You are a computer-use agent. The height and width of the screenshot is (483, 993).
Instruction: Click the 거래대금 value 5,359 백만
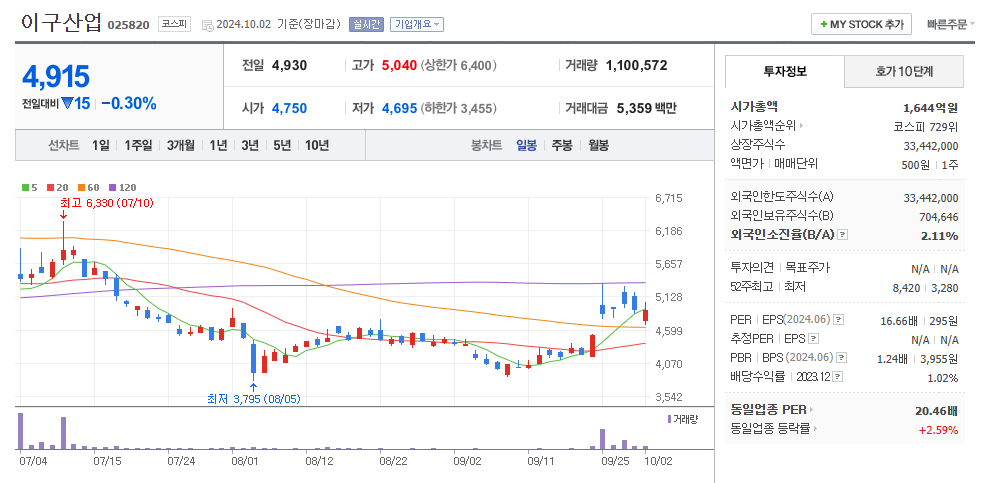[647, 108]
